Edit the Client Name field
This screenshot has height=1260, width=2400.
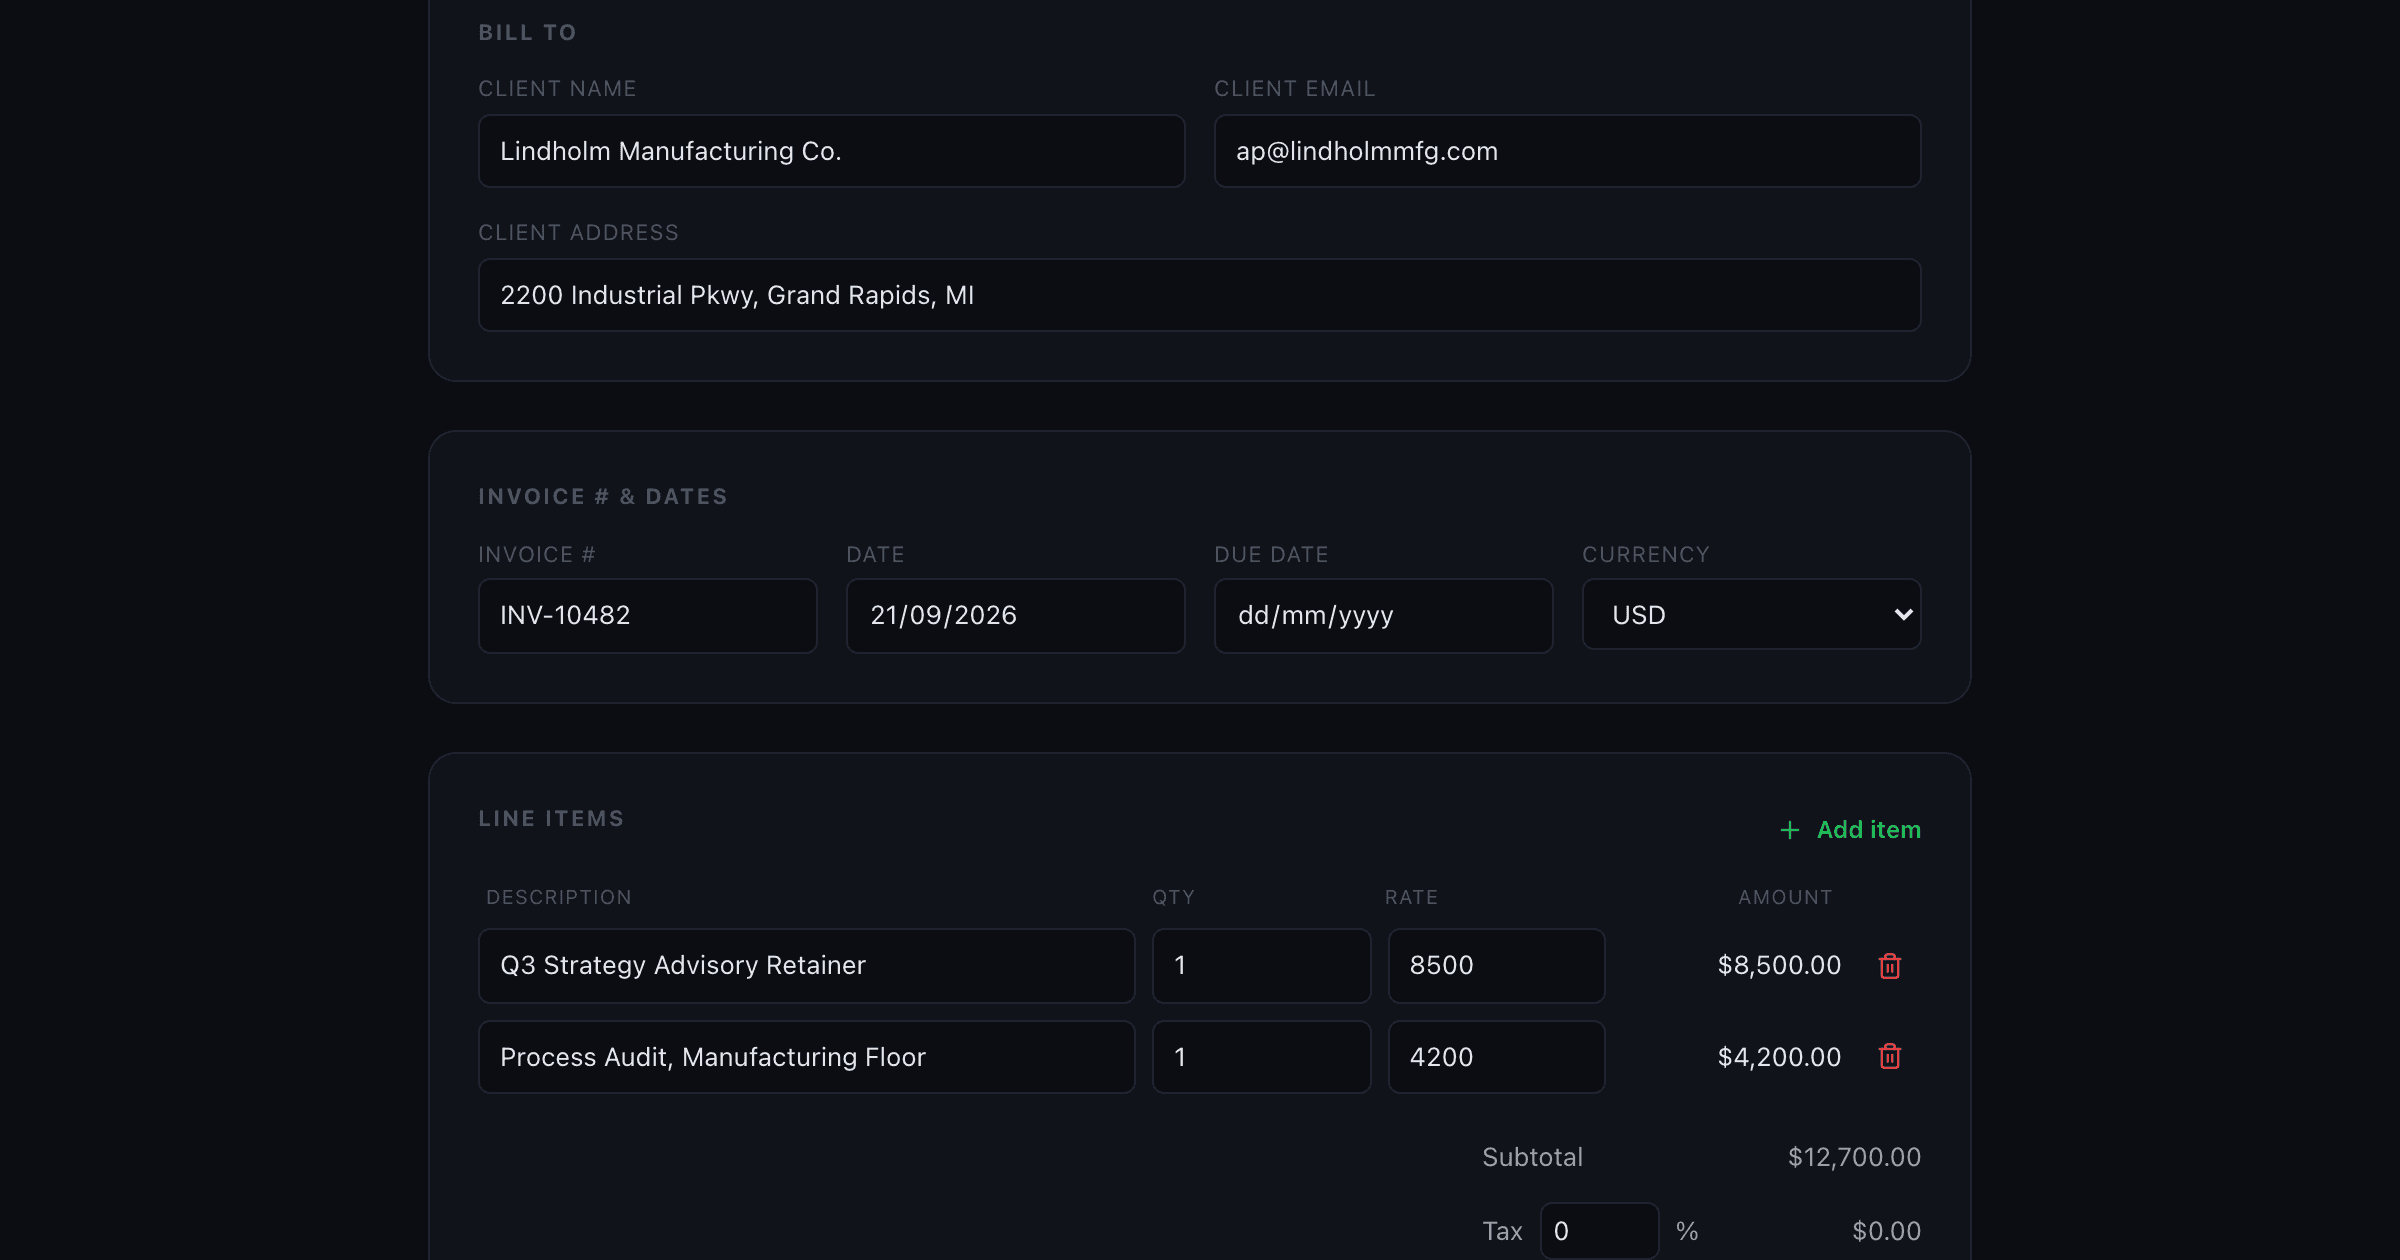(x=831, y=151)
